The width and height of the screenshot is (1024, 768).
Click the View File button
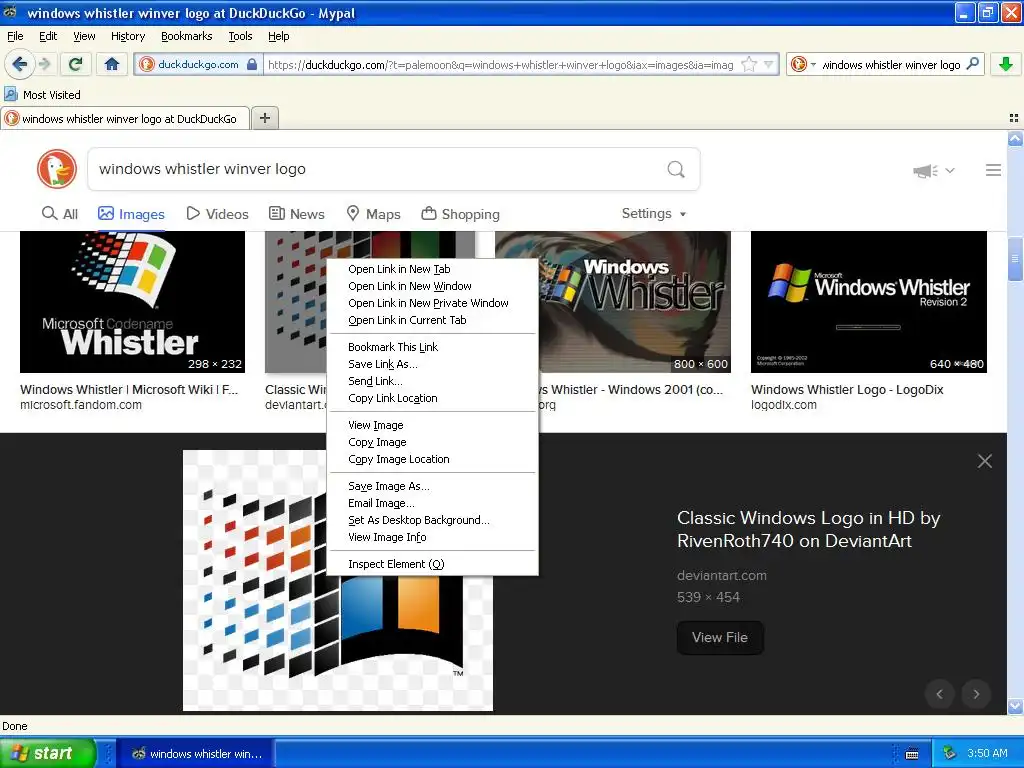tap(720, 637)
